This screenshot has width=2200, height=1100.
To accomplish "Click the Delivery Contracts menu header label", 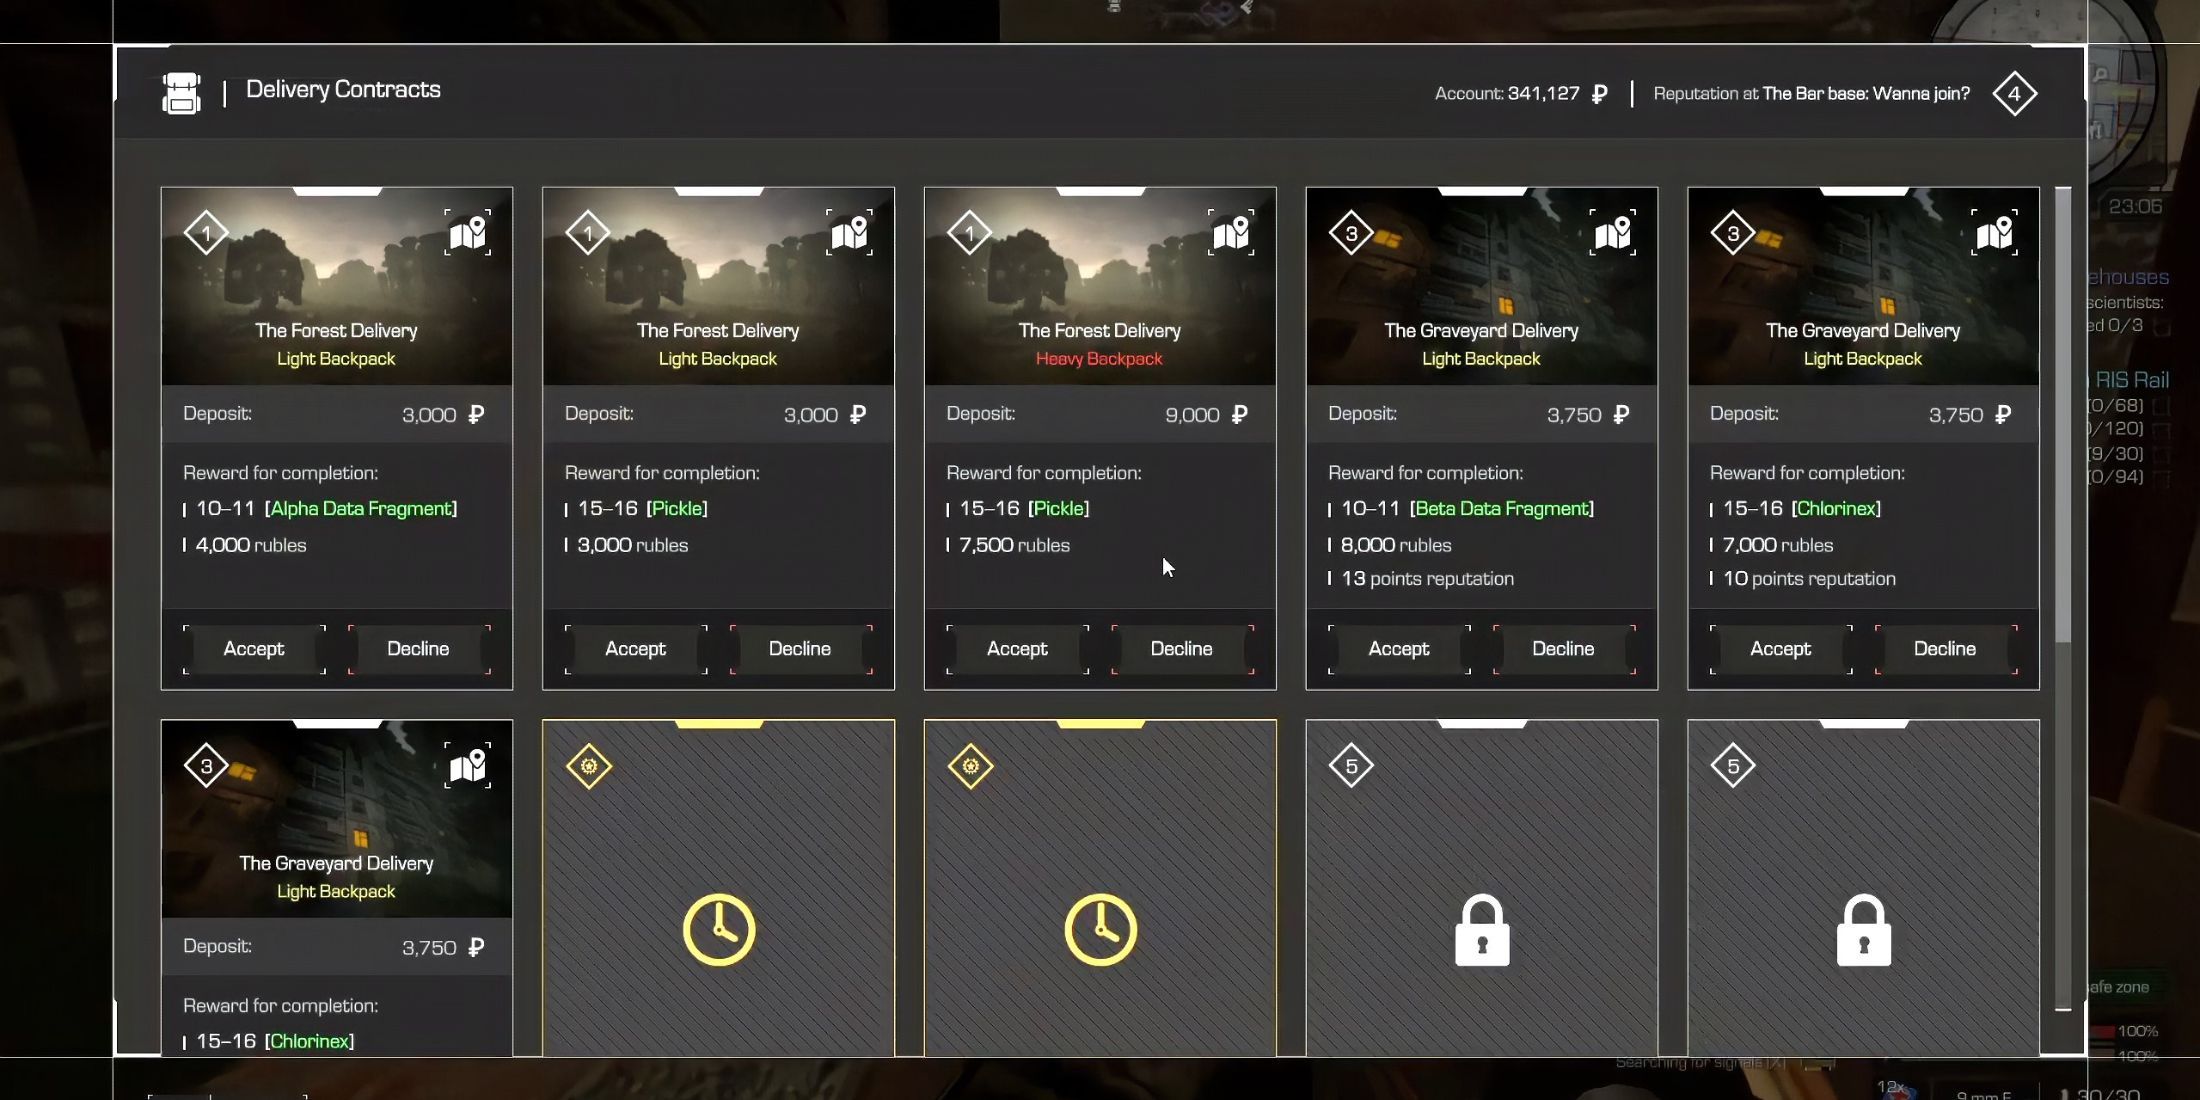I will coord(342,90).
